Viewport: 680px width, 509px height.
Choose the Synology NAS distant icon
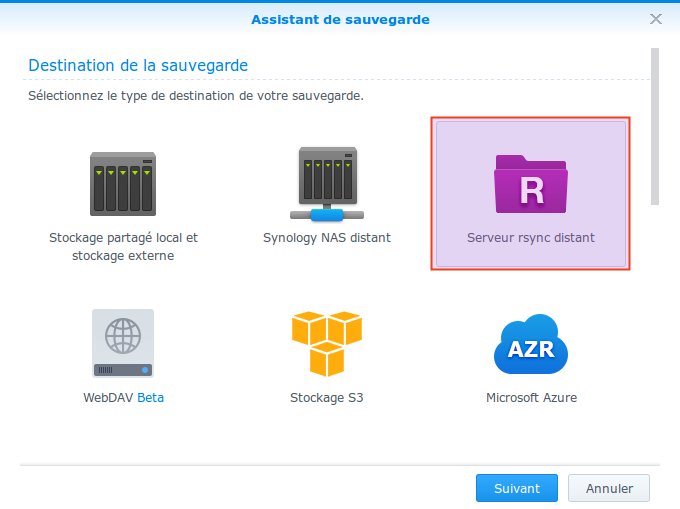tap(327, 184)
